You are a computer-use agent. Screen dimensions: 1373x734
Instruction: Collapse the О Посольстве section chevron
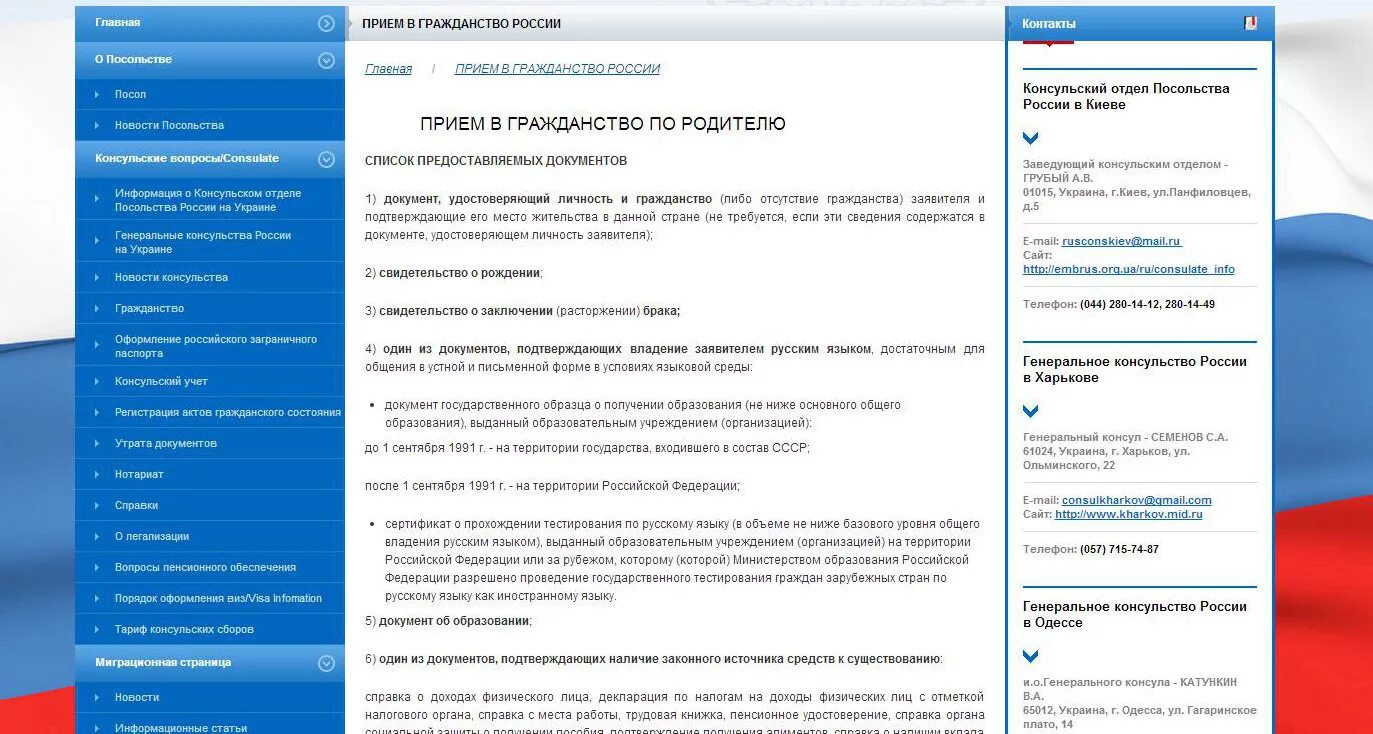326,60
